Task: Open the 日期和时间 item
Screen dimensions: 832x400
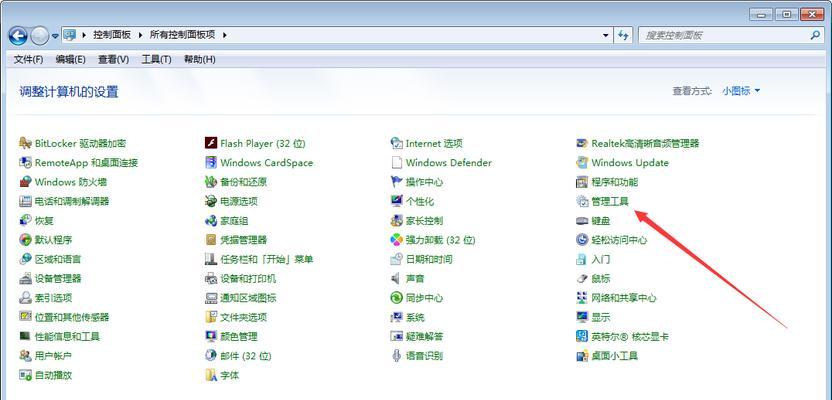Action: coord(421,259)
